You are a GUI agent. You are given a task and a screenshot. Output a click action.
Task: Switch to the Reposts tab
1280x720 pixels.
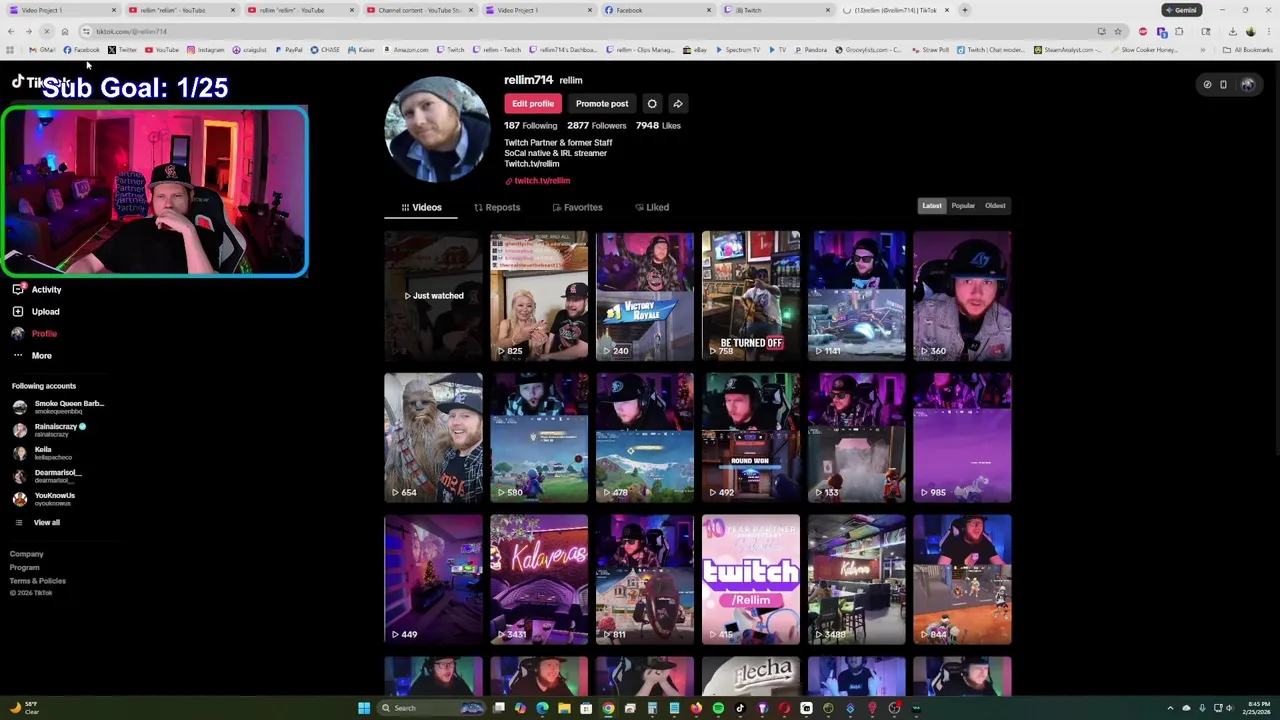497,207
